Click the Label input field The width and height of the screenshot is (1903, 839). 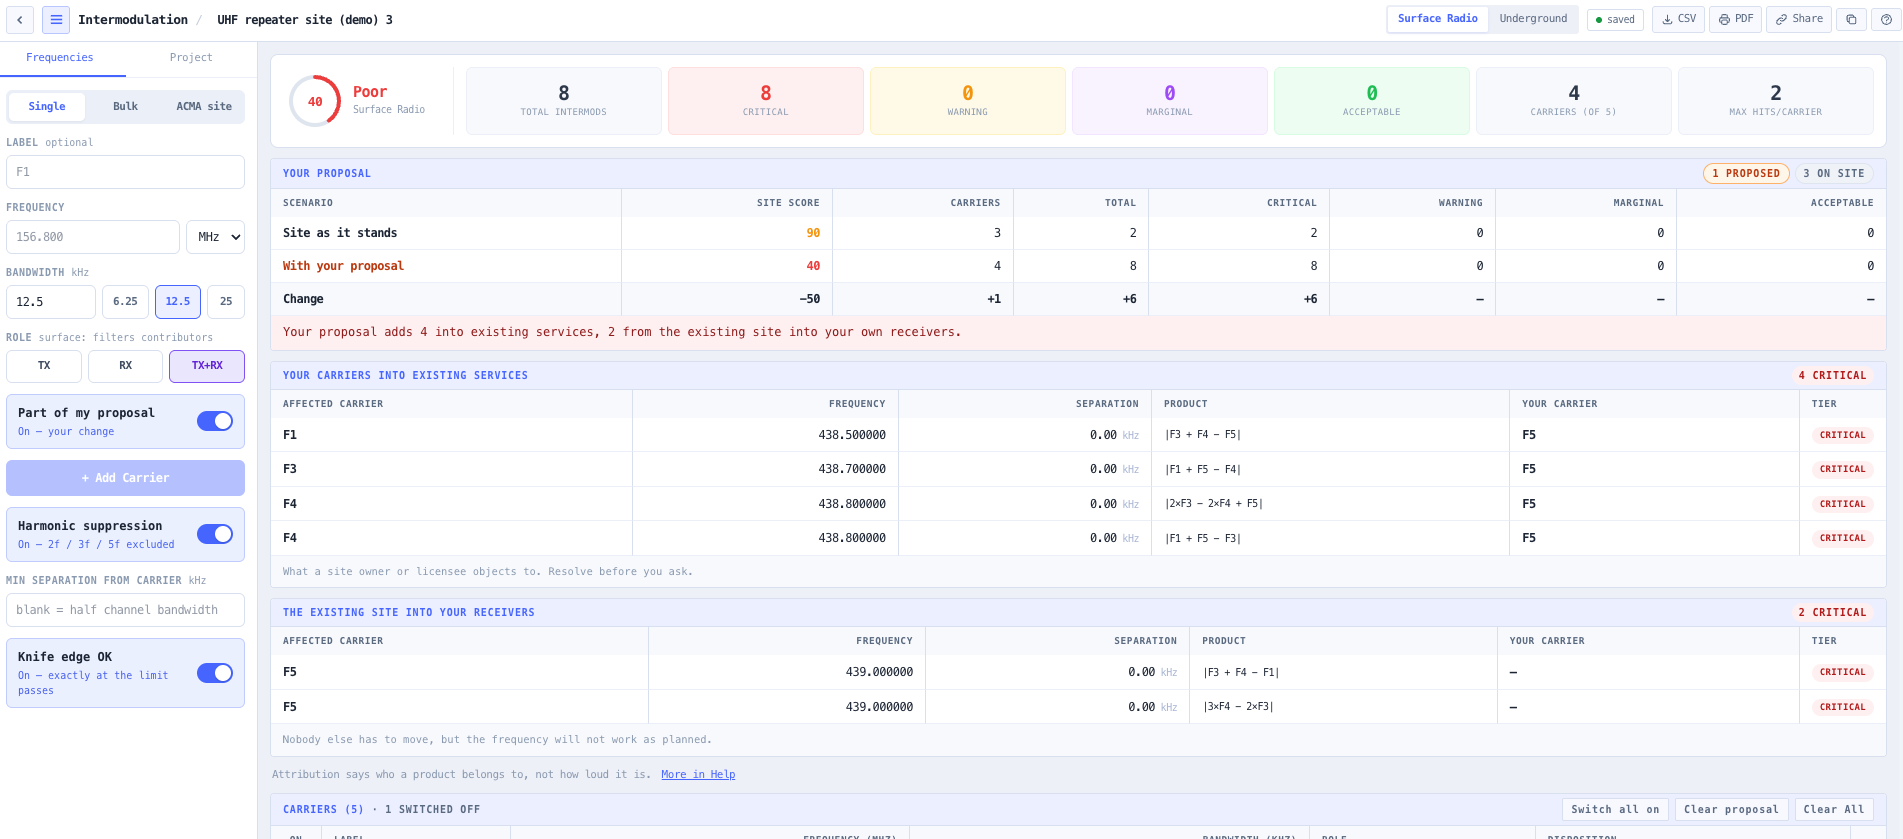click(x=125, y=172)
